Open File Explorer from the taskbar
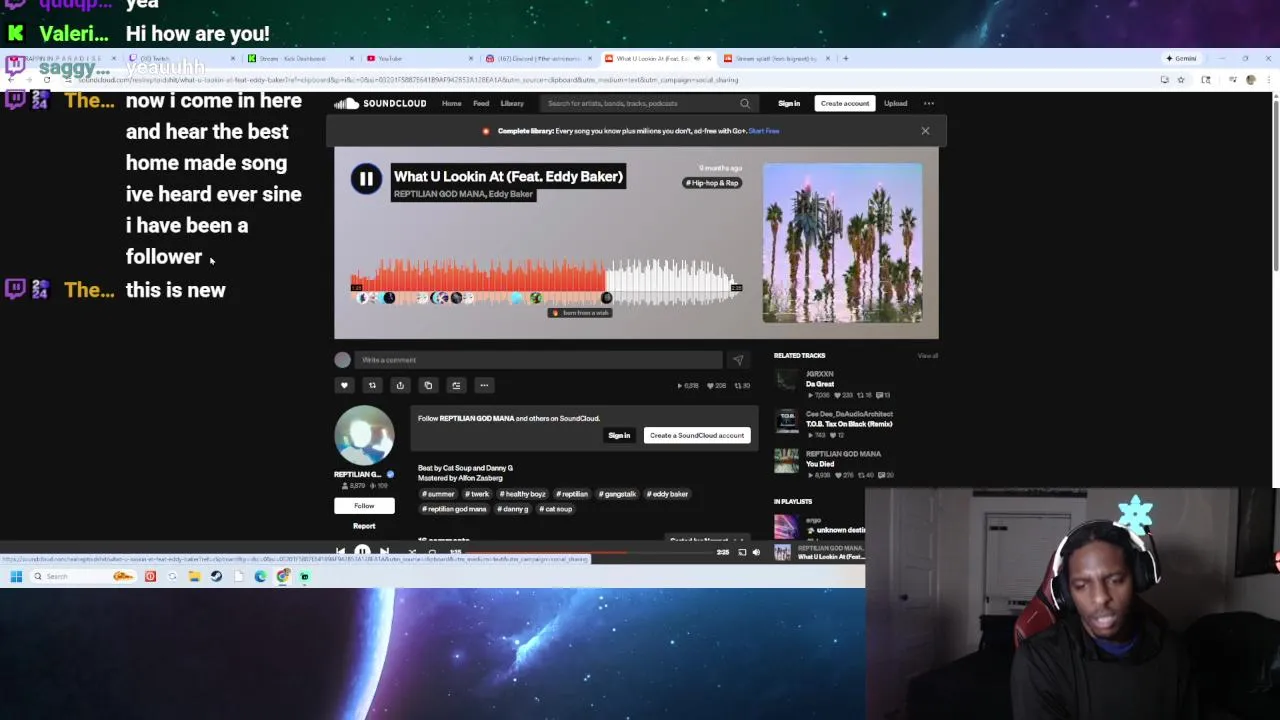The image size is (1280, 720). pyautogui.click(x=194, y=576)
